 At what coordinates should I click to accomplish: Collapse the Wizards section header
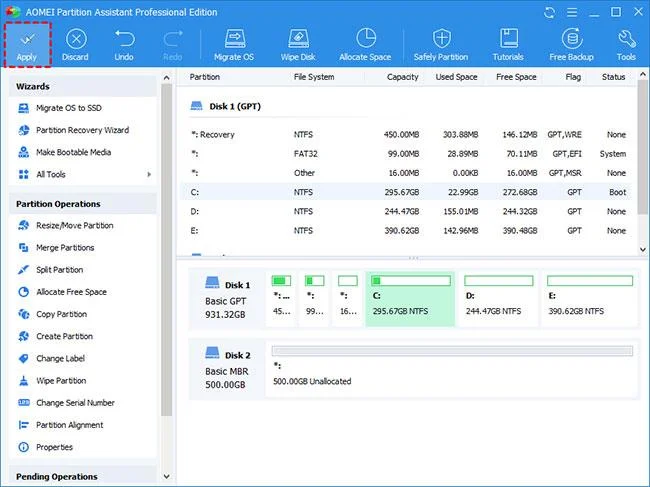click(x=83, y=87)
